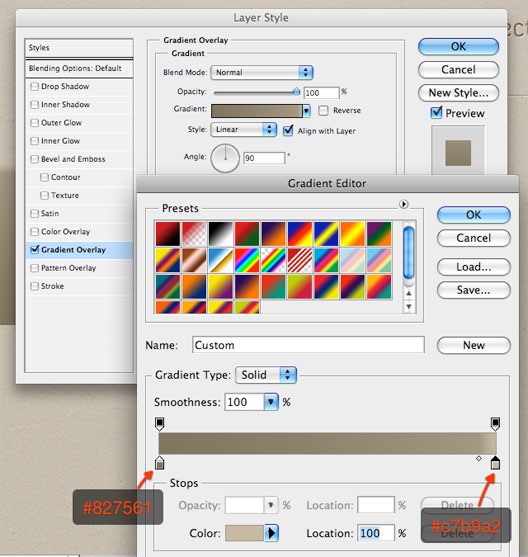
Task: Select Blending Options: Default entry
Action: (x=79, y=68)
